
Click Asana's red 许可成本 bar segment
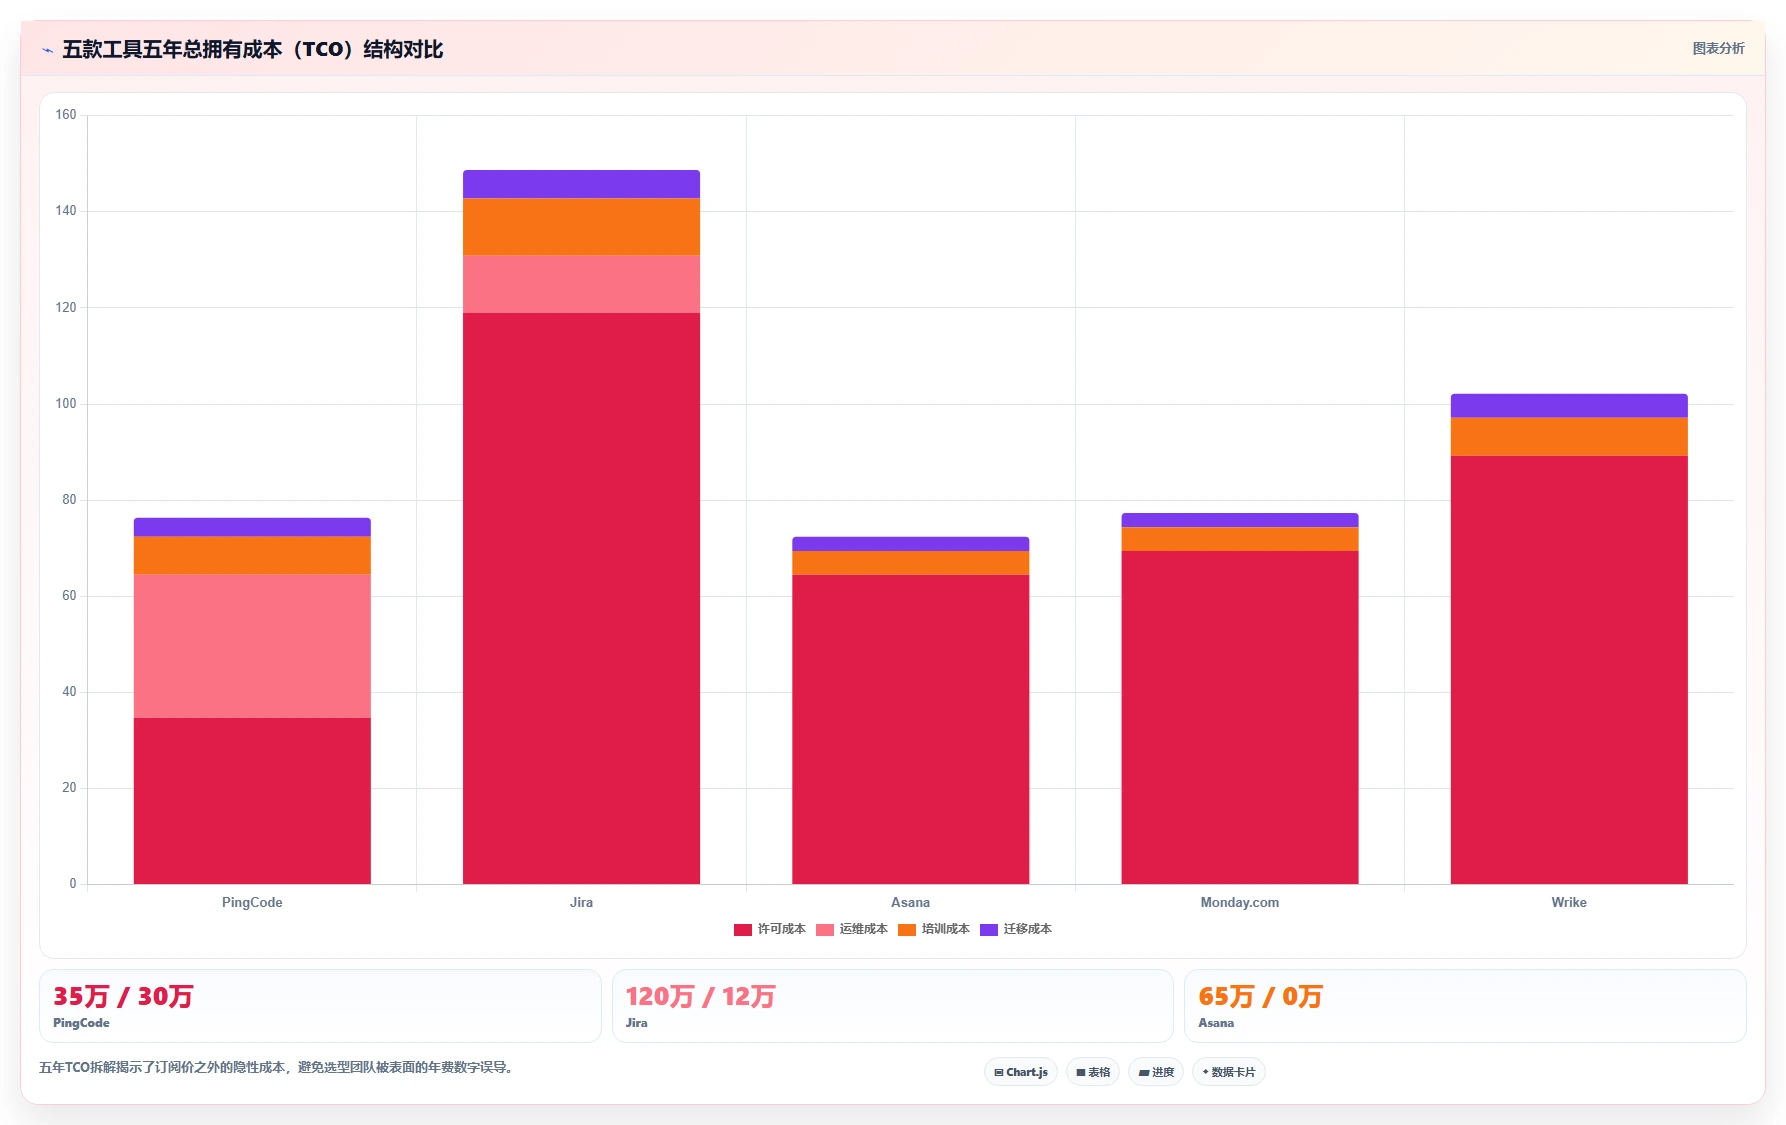click(910, 729)
